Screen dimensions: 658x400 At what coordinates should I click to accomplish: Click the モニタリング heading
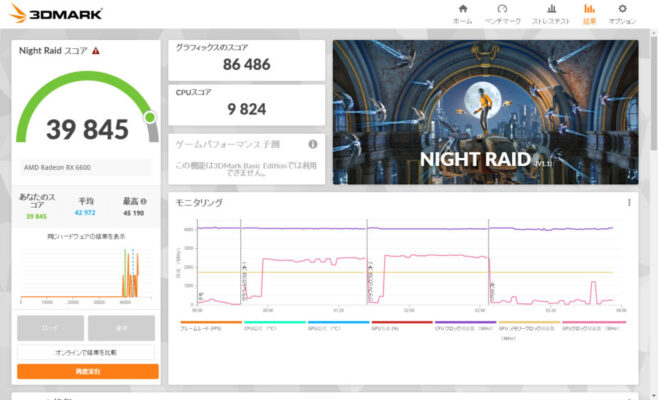coord(199,203)
